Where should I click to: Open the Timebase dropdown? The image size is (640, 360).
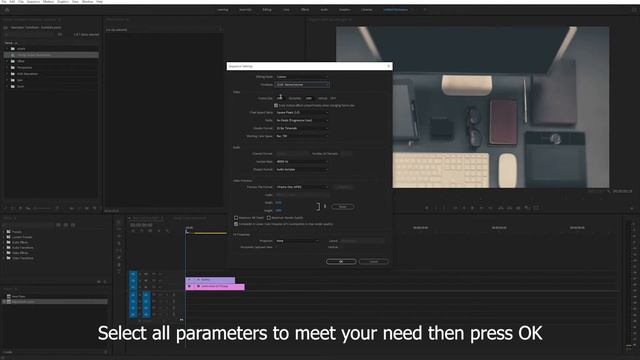pos(302,84)
